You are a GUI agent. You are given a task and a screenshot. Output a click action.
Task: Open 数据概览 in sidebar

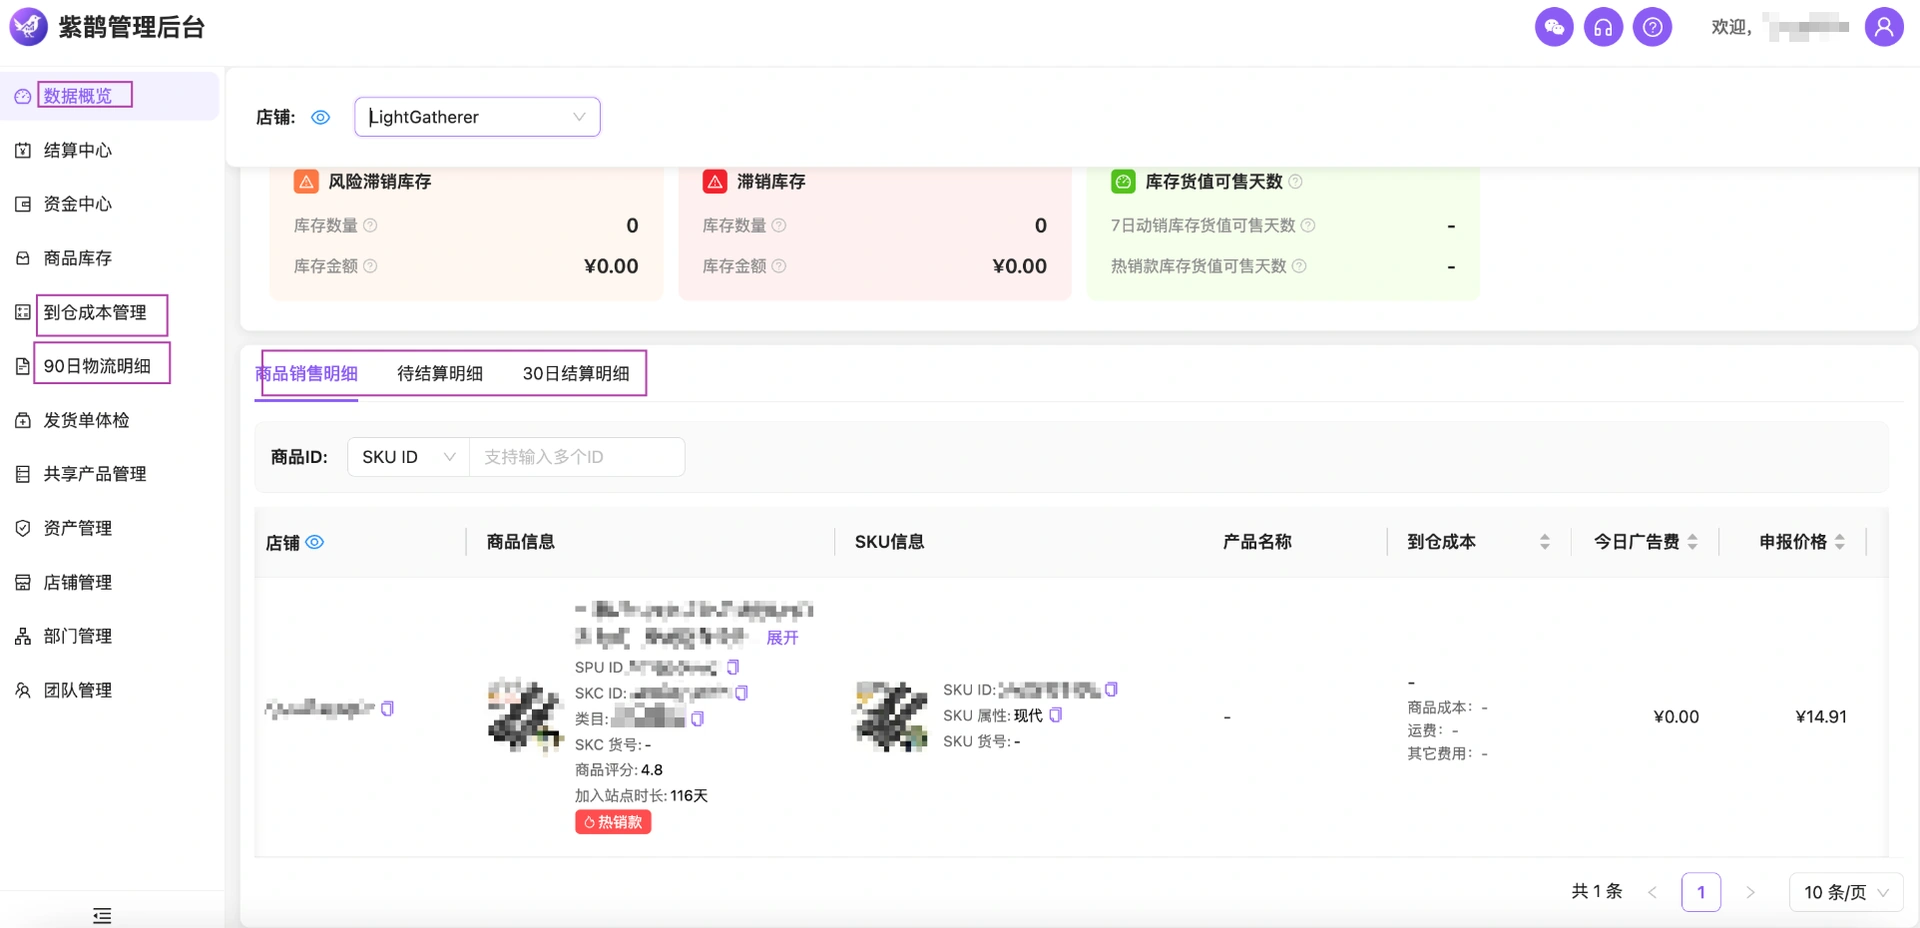110,96
